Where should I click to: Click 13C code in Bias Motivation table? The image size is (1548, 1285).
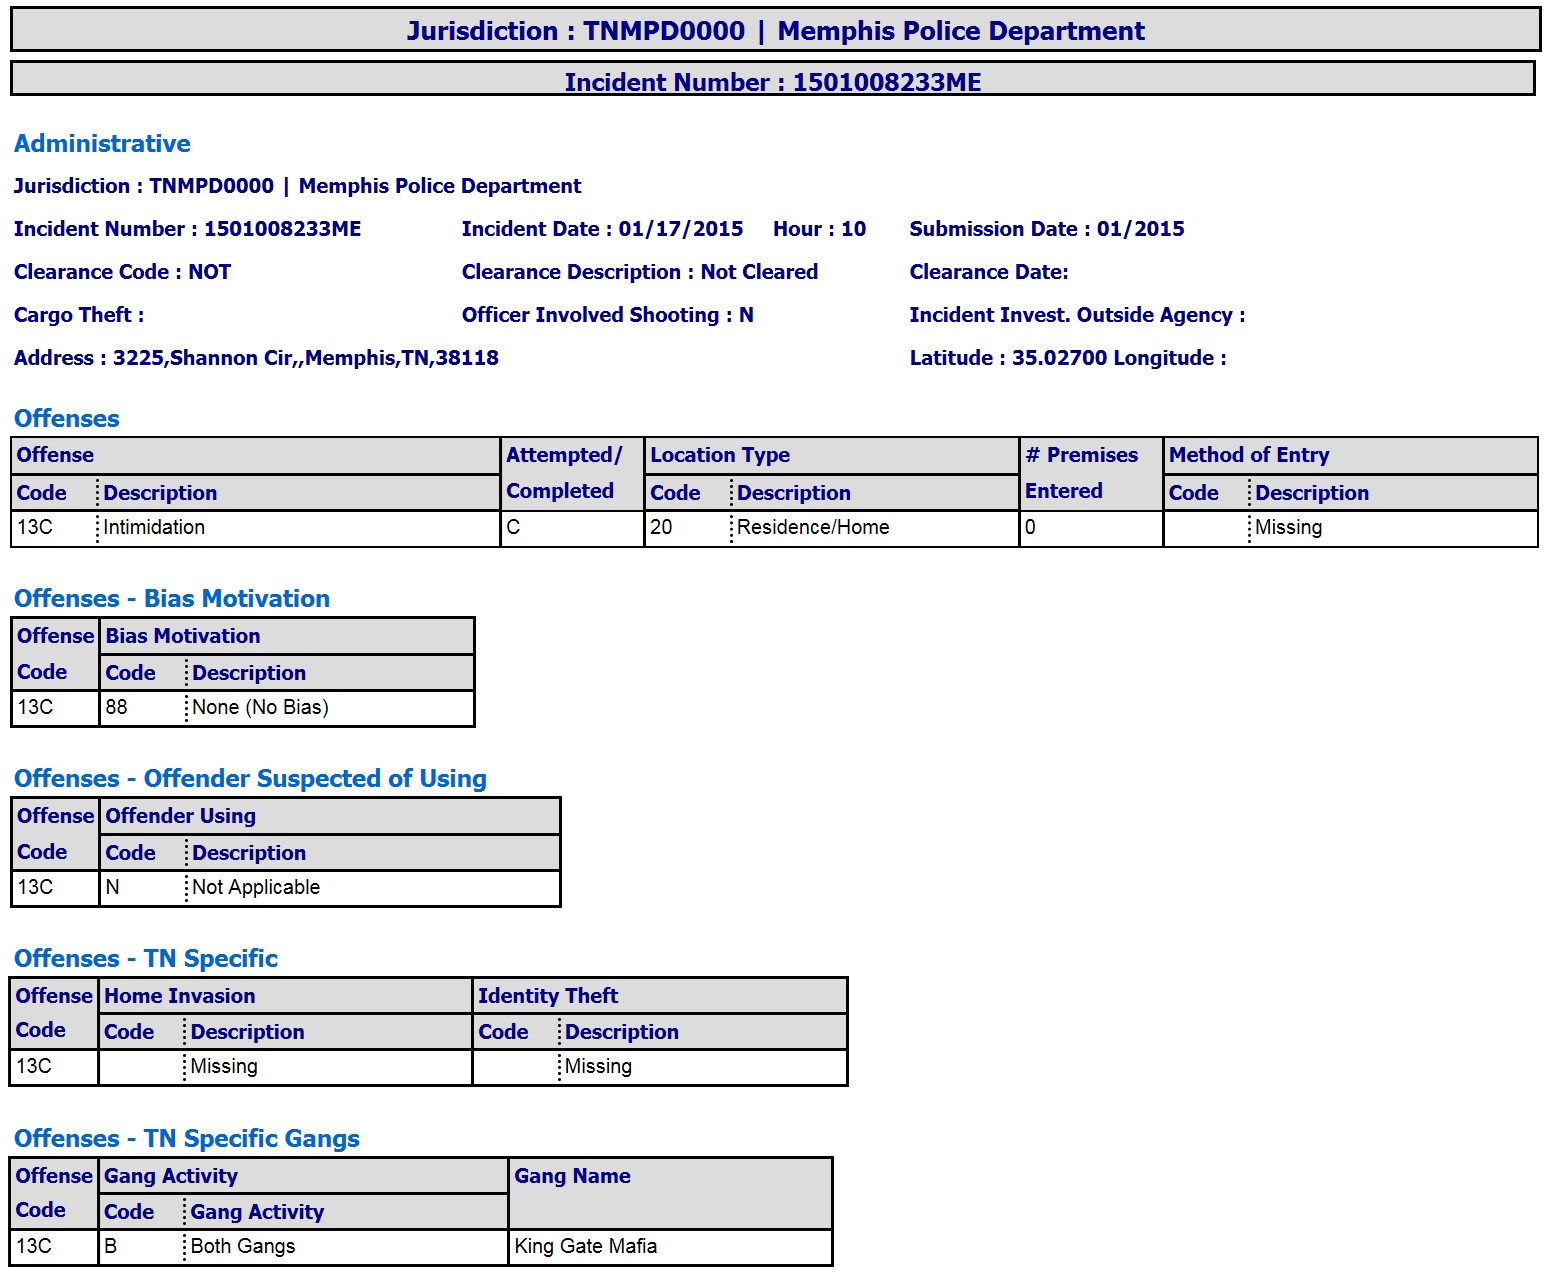(x=55, y=708)
